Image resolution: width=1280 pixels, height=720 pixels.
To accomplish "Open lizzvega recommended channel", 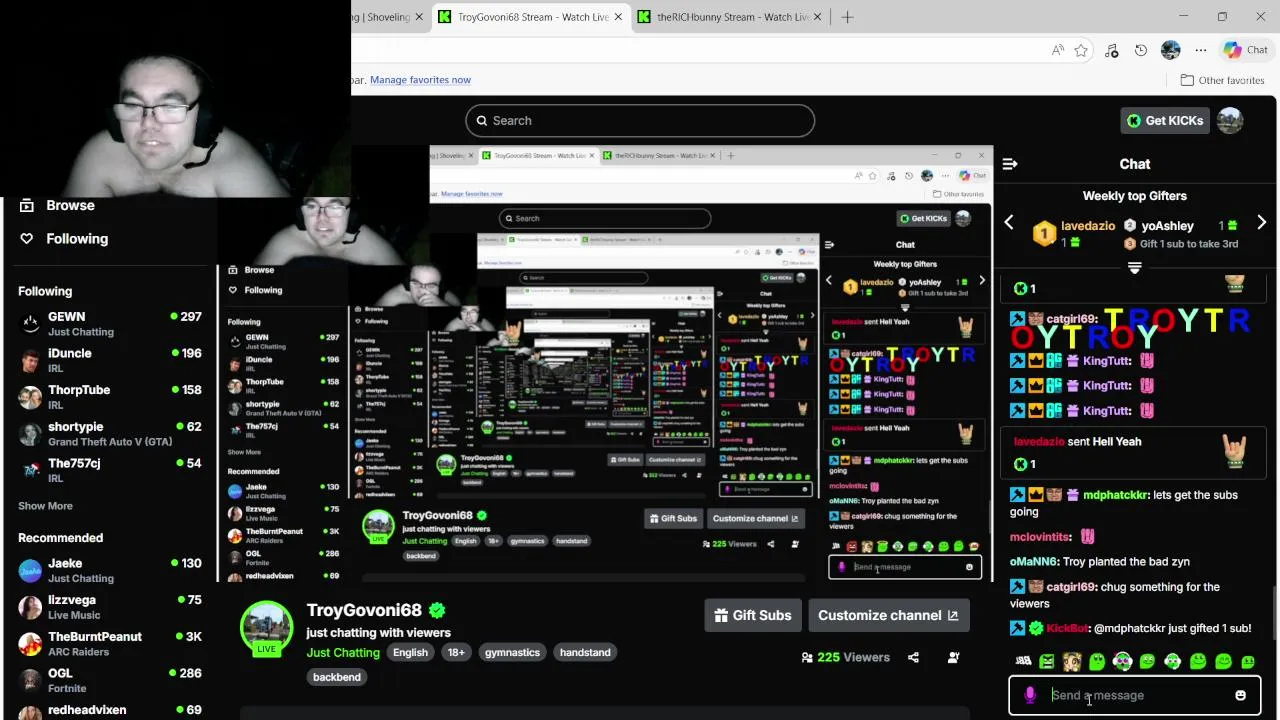I will coord(110,607).
